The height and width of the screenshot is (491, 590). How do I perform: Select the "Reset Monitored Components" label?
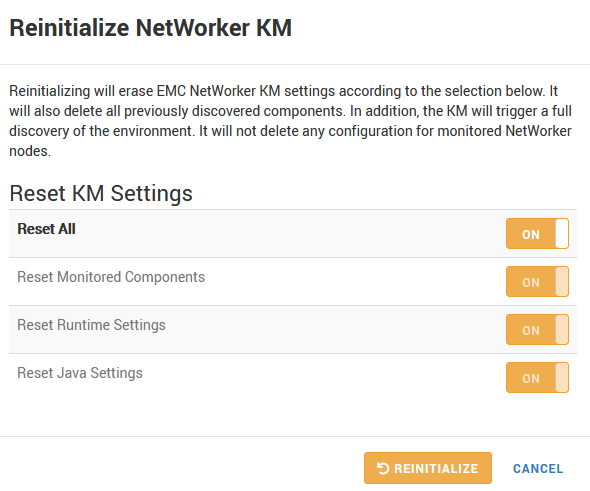[111, 277]
